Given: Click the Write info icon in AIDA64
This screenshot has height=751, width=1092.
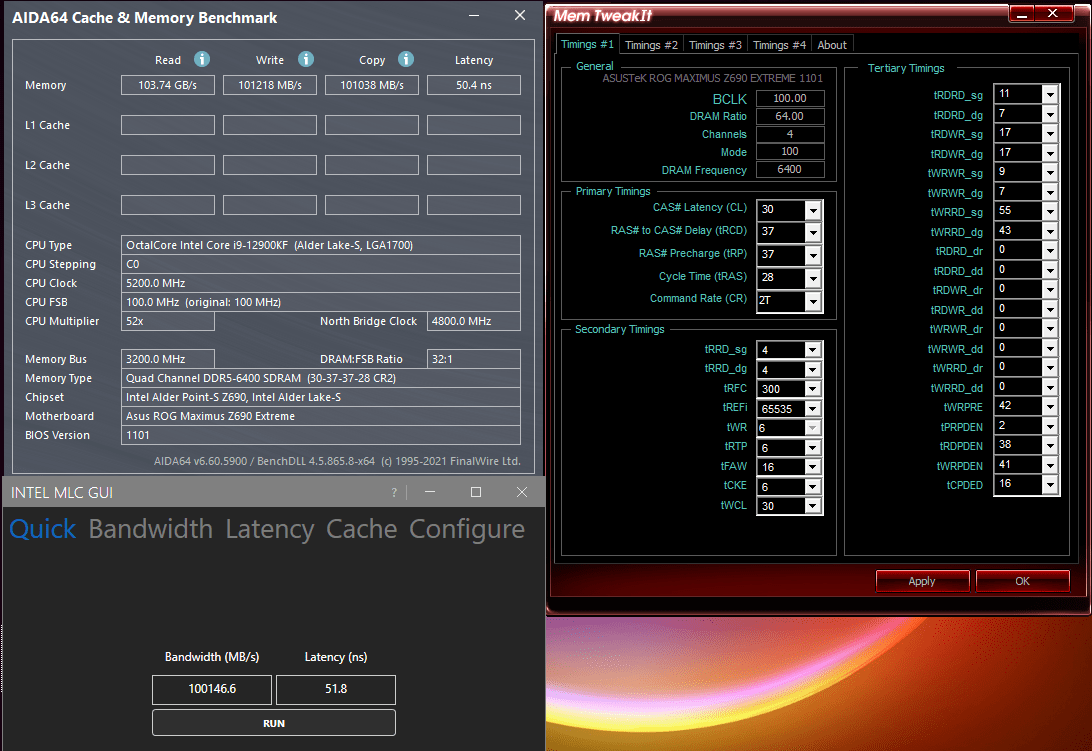Looking at the screenshot, I should click(306, 59).
